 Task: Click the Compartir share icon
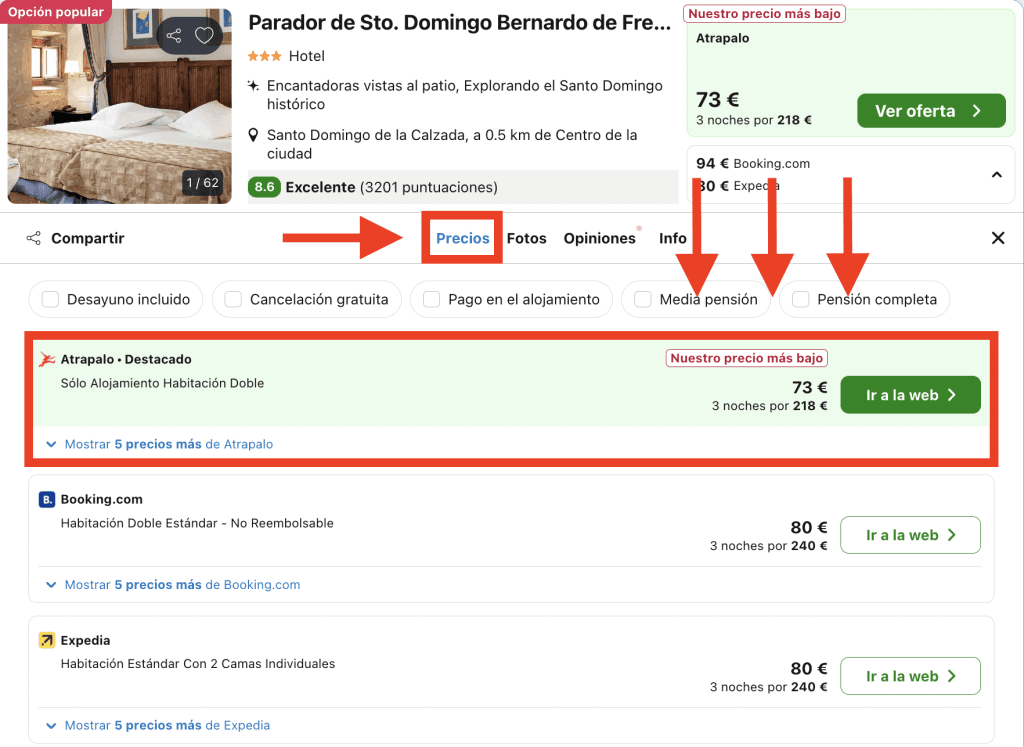tap(34, 238)
